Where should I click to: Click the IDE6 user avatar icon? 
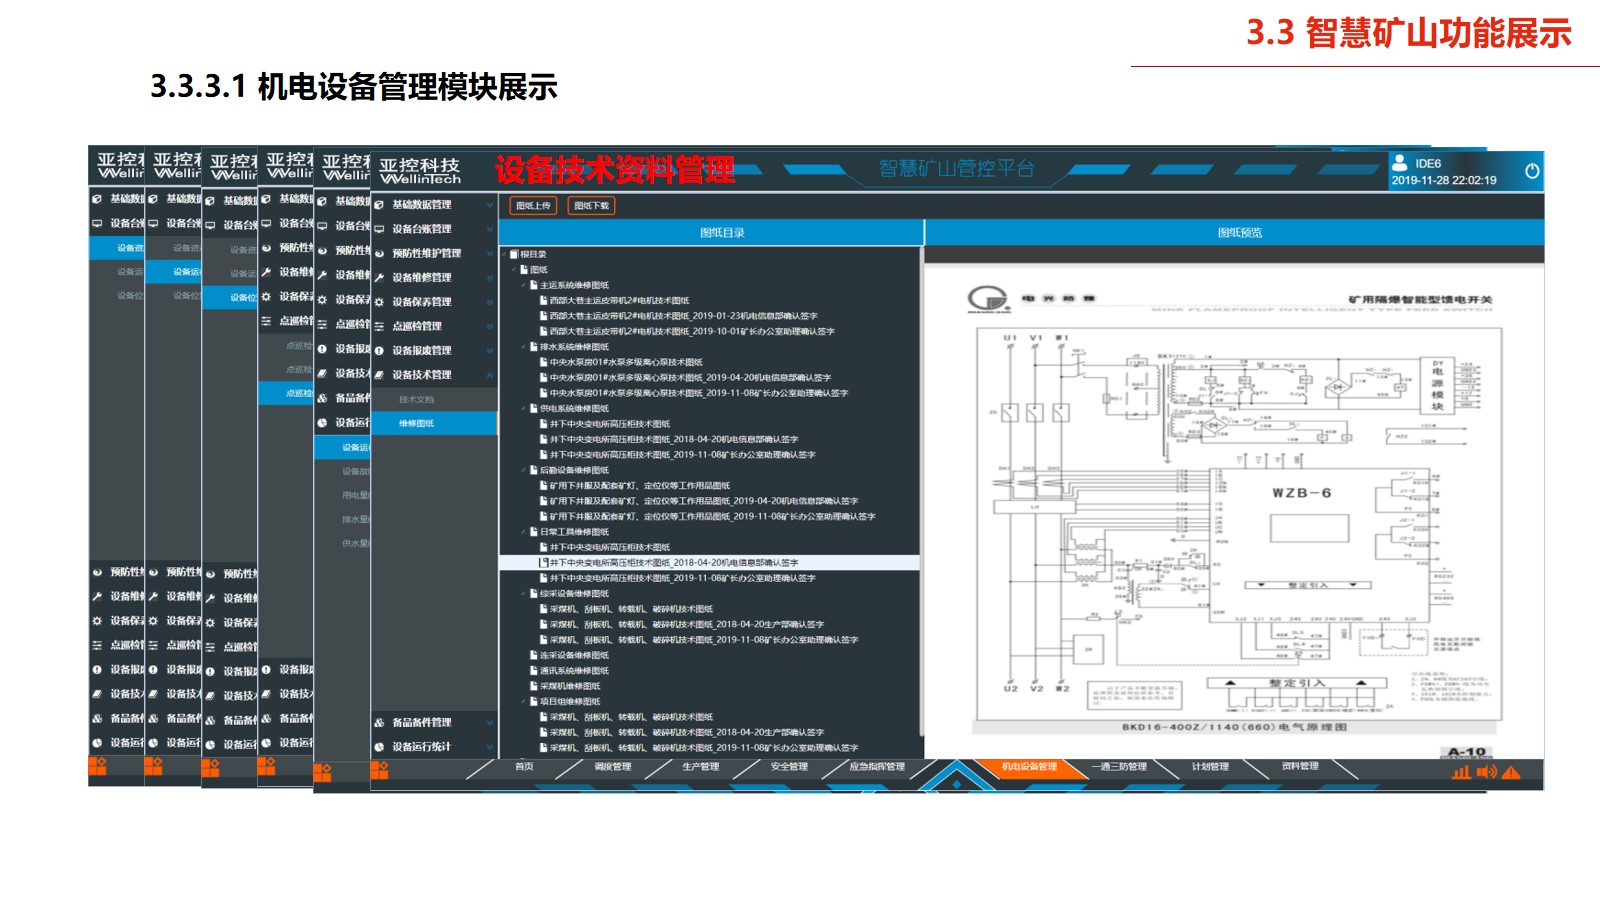pyautogui.click(x=1399, y=162)
